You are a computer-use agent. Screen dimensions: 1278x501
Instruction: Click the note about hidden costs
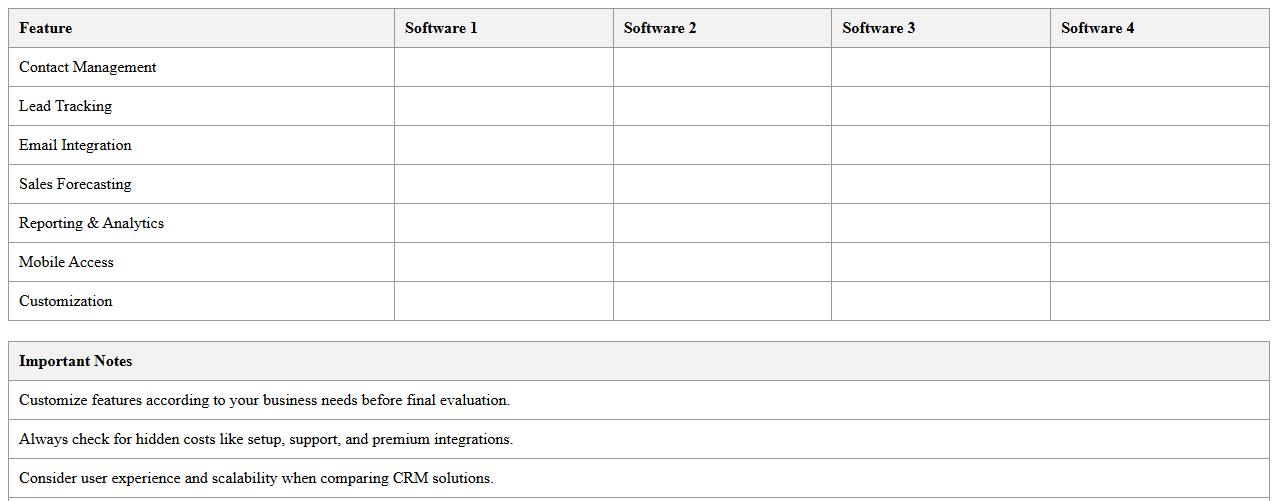coord(266,439)
